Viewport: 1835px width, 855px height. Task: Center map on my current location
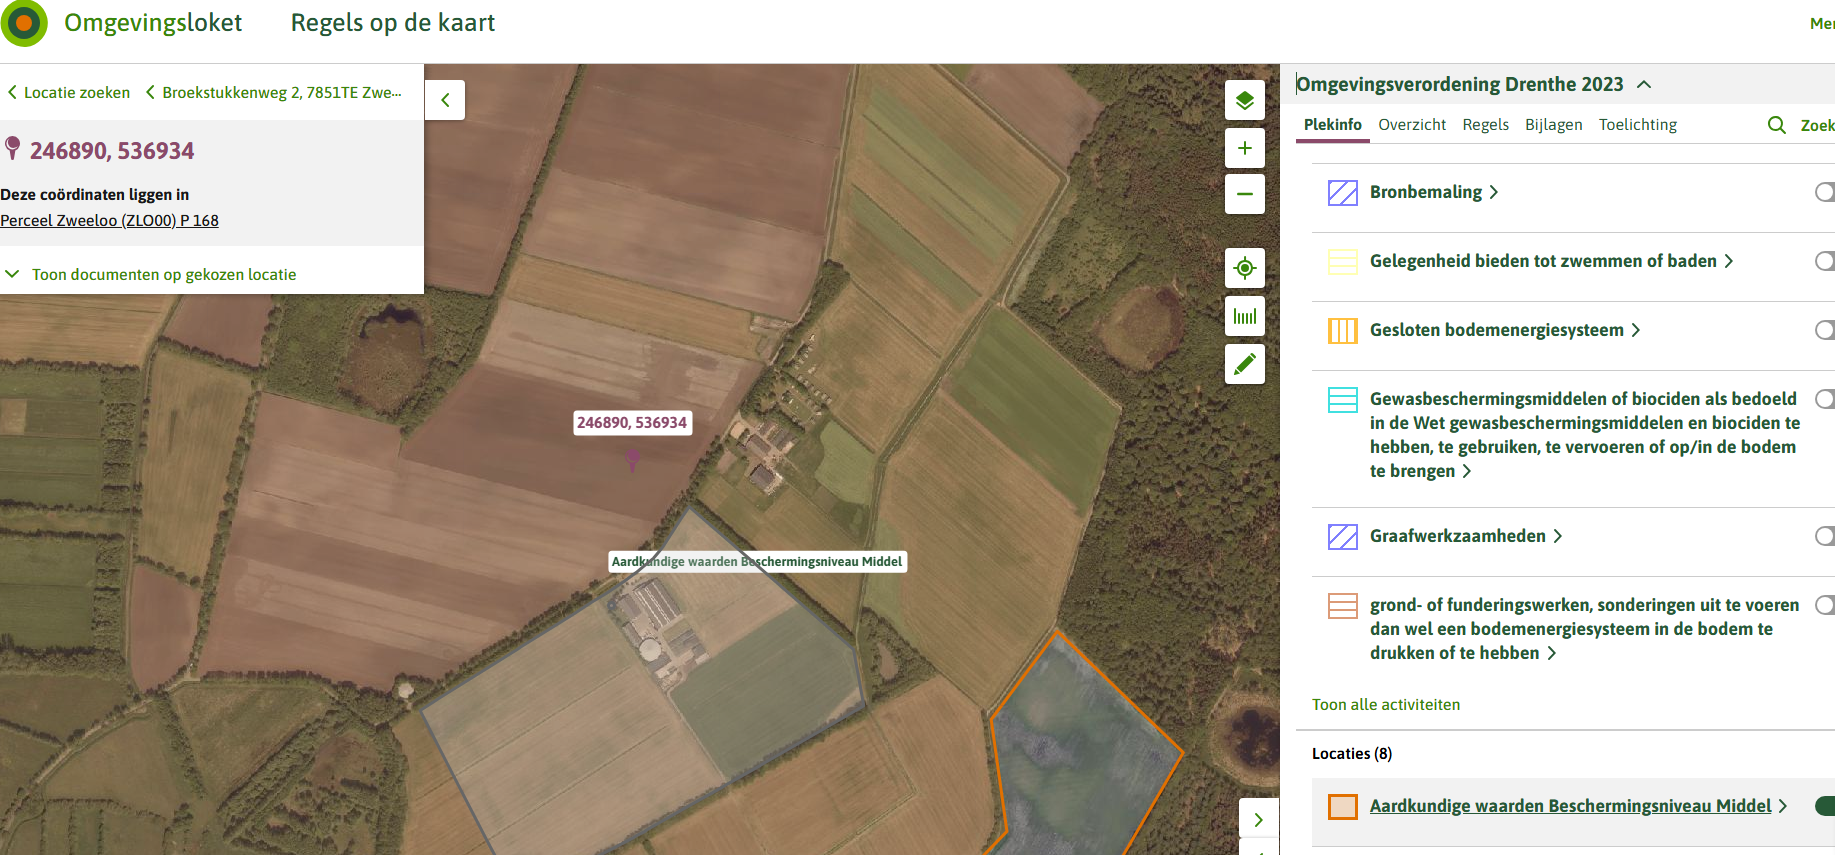1245,268
